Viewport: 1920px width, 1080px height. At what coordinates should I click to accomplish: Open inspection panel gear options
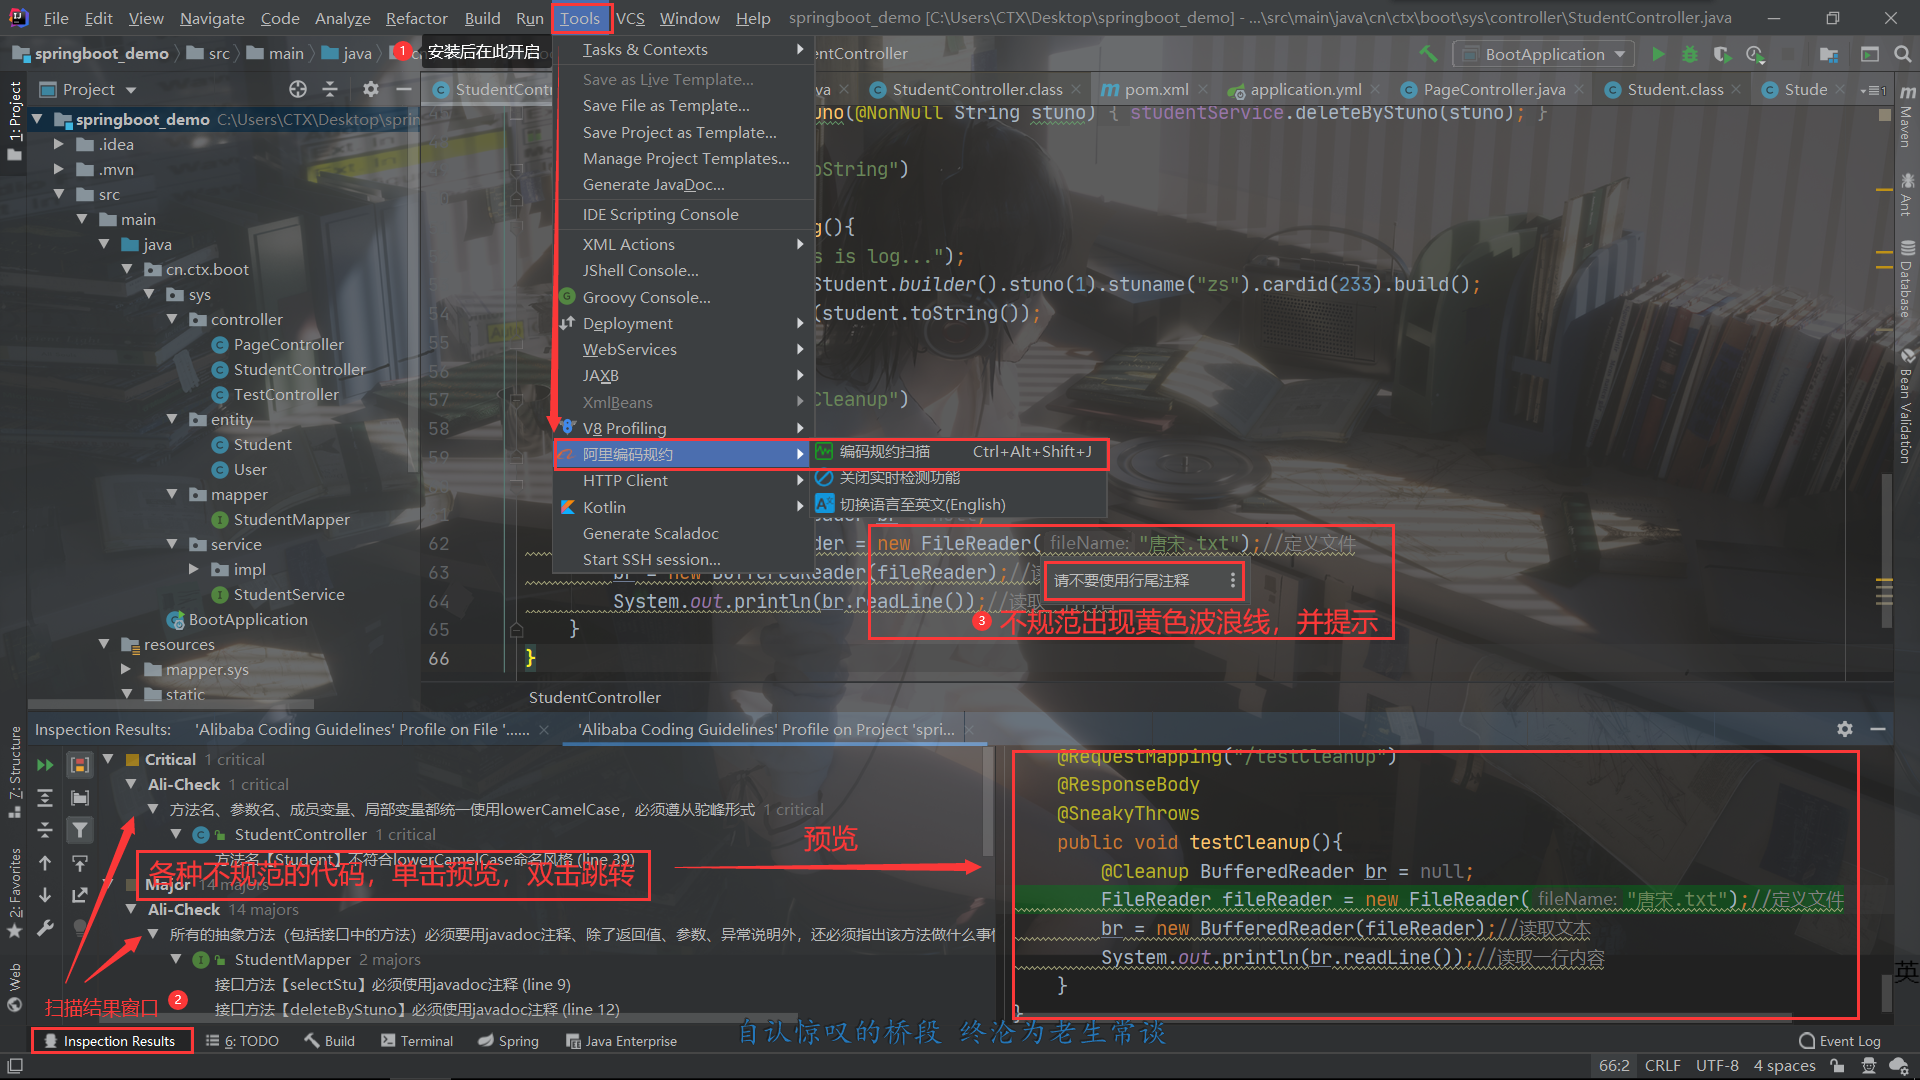(1845, 729)
